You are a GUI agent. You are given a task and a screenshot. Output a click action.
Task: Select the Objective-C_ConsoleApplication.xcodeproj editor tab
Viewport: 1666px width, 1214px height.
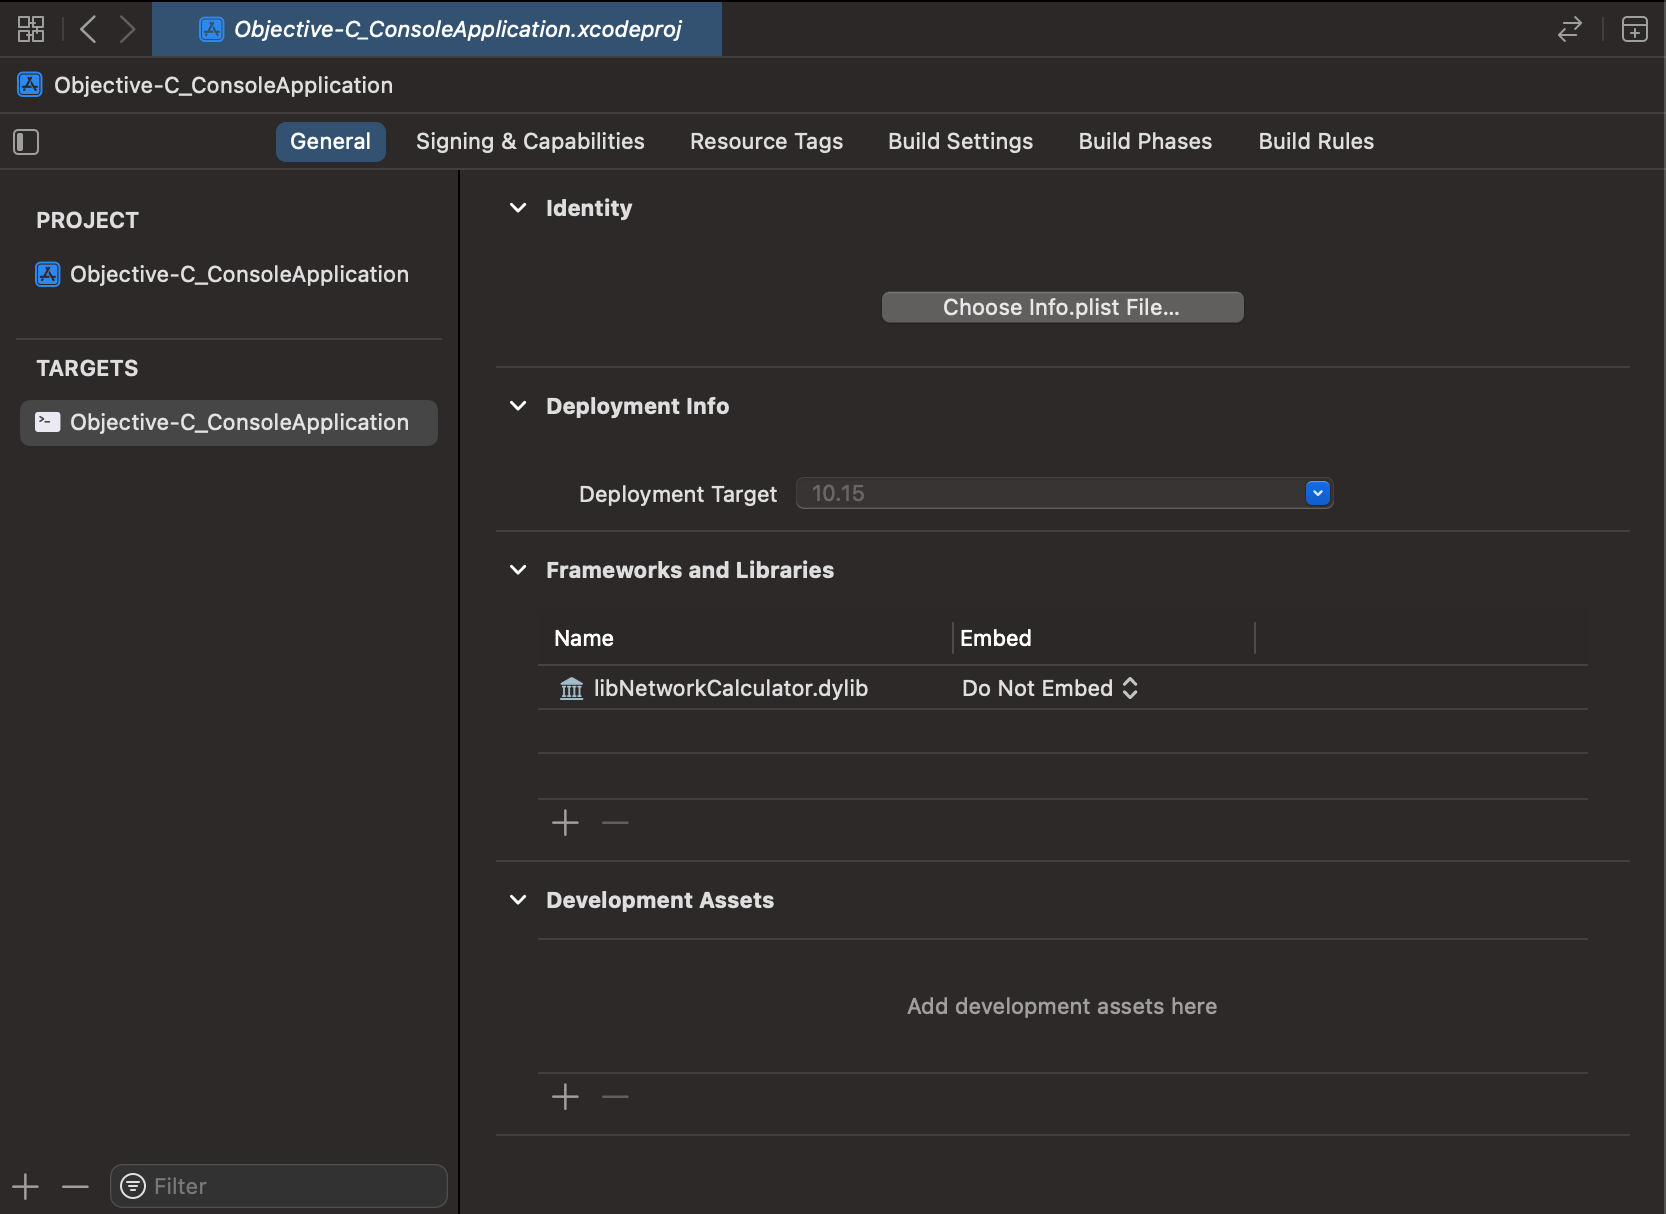[437, 29]
